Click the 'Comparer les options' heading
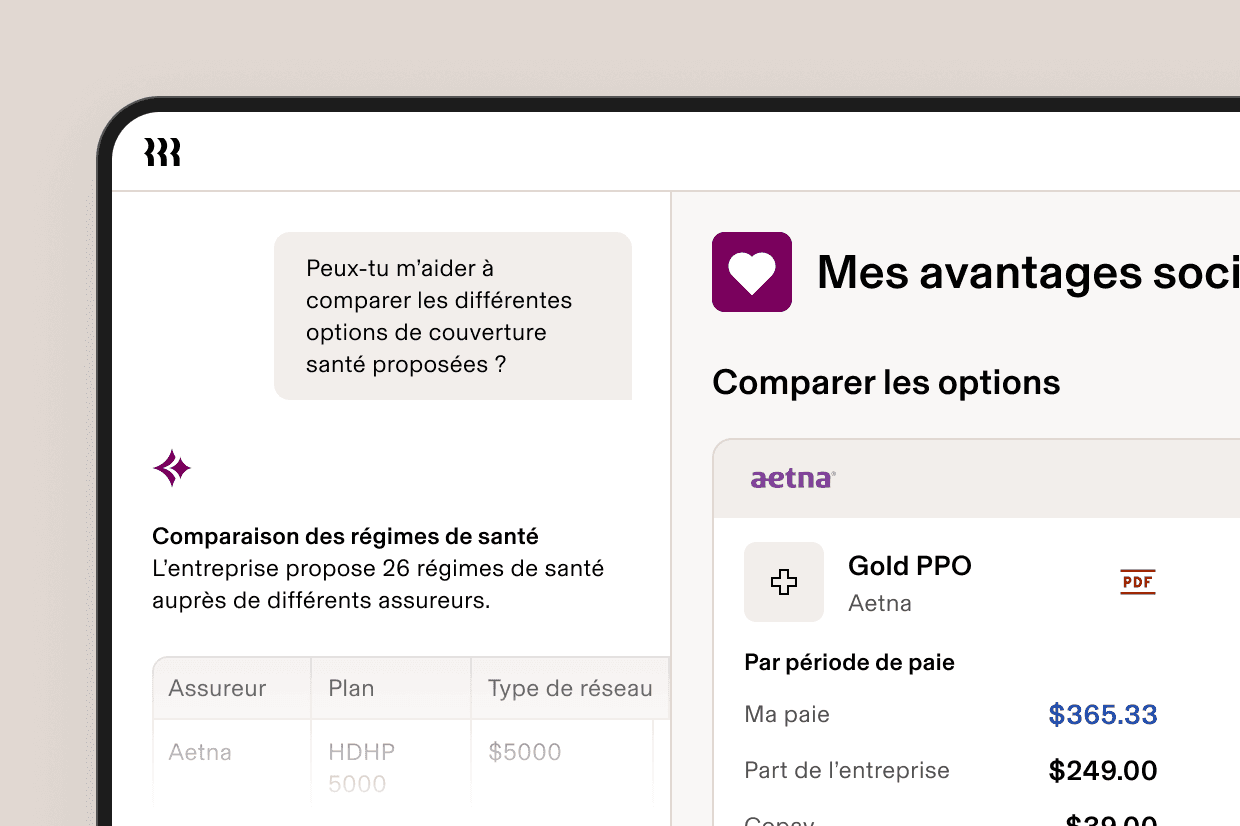 (x=886, y=382)
